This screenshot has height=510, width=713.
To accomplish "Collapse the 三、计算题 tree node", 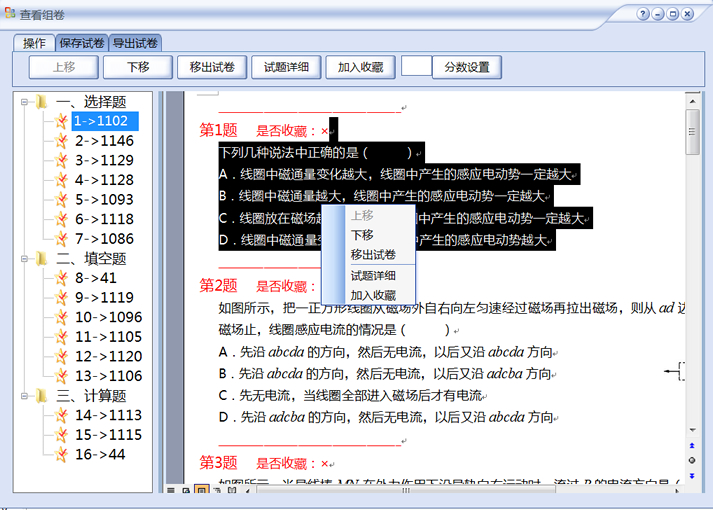I will point(25,396).
